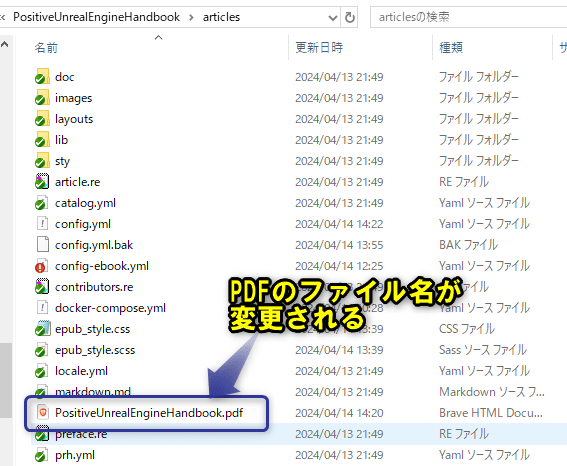Screen dimensions: 567x466
Task: Select the locale.yml file name
Action: [x=81, y=371]
